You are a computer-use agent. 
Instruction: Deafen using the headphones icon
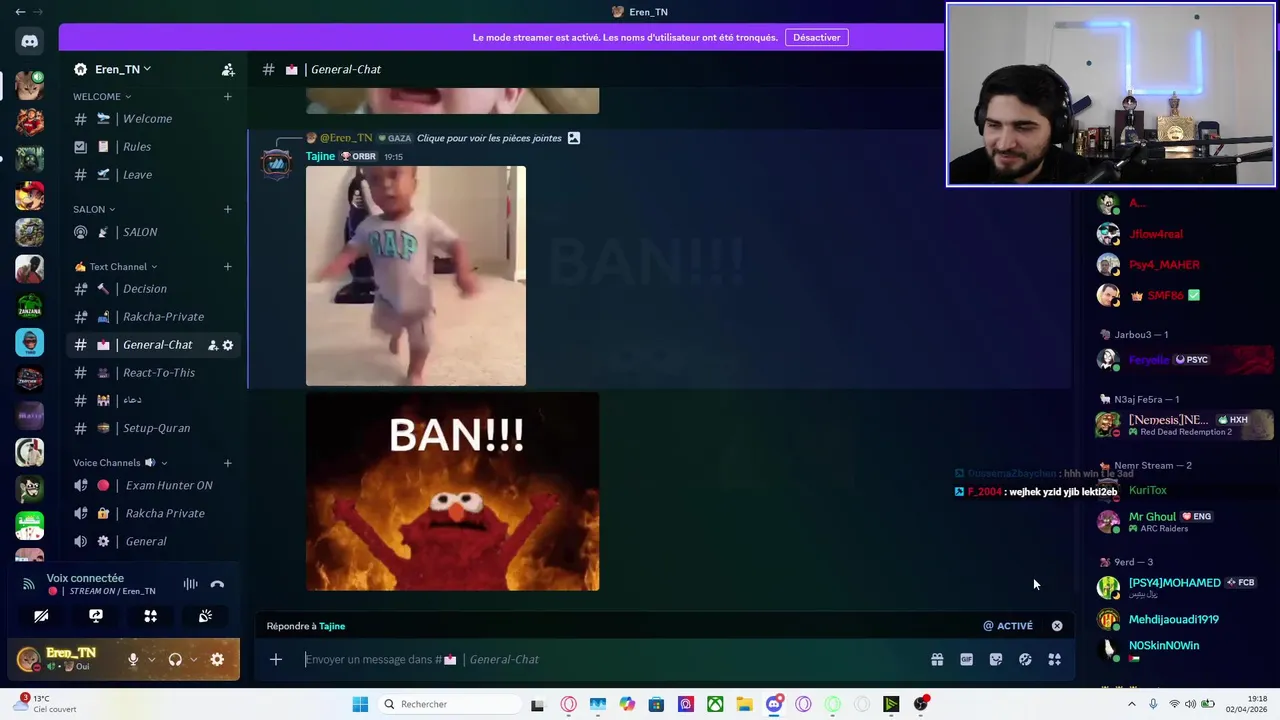[x=175, y=659]
